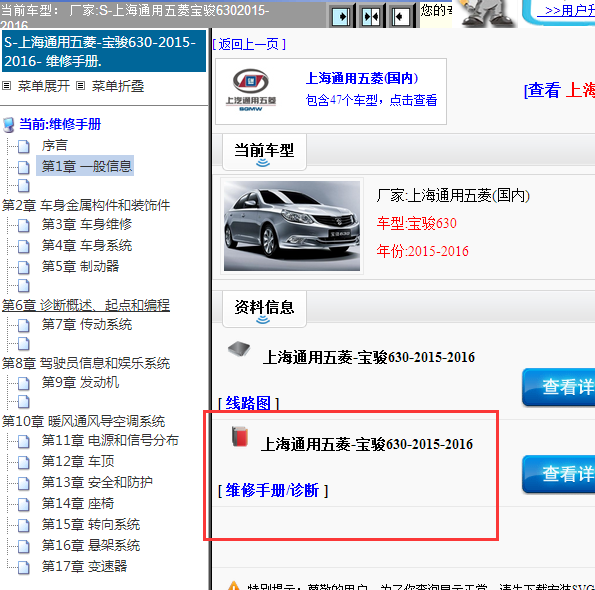Screen dimensions: 595x590
Task: Open 第10章 暖风通风导空调系统
Action: click(x=83, y=421)
